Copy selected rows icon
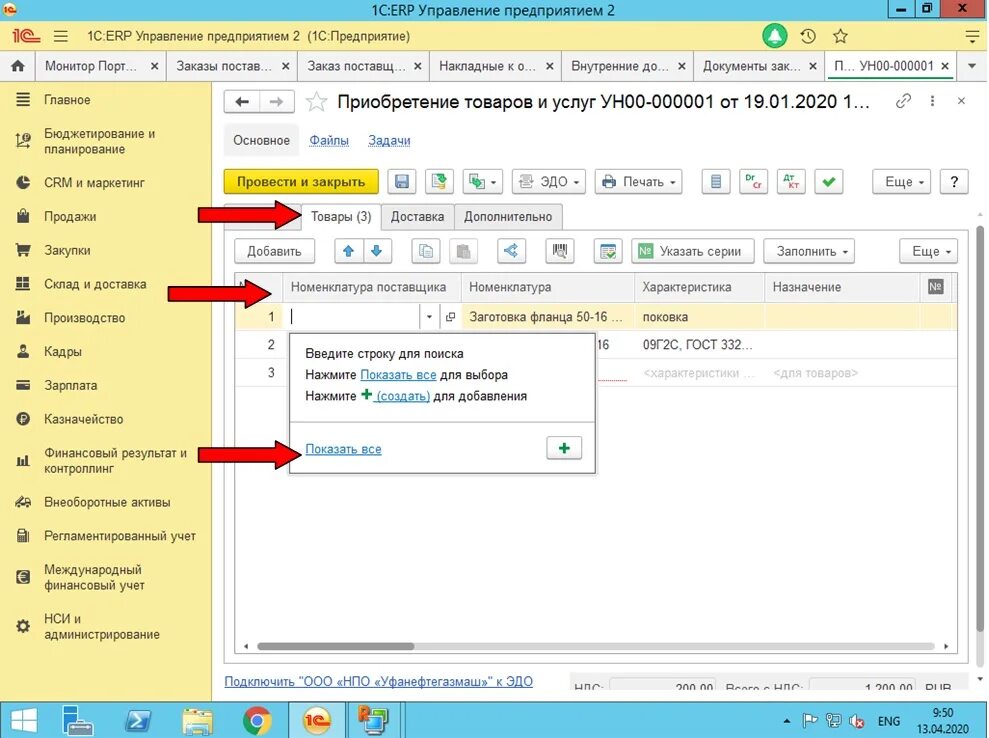The width and height of the screenshot is (989, 738). pos(426,251)
